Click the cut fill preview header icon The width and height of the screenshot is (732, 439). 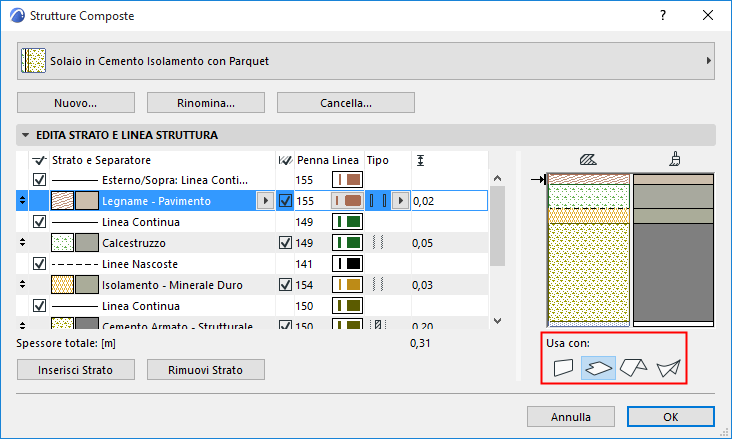click(x=588, y=160)
